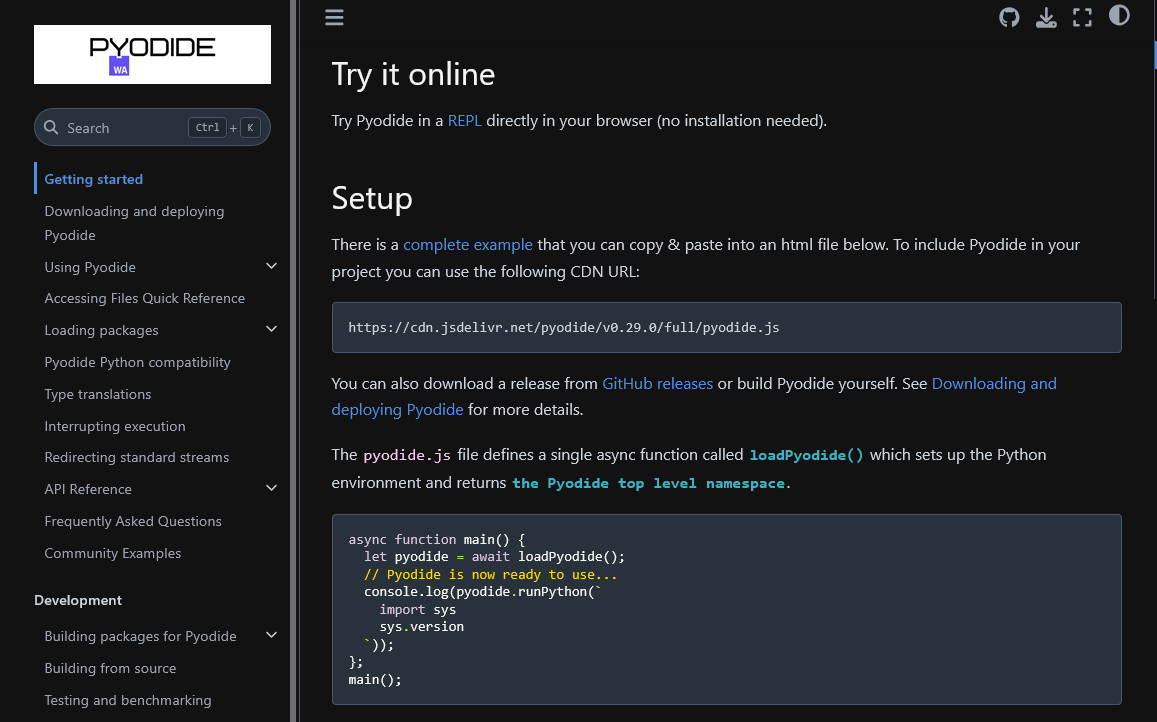Open the complete example link

(x=468, y=244)
